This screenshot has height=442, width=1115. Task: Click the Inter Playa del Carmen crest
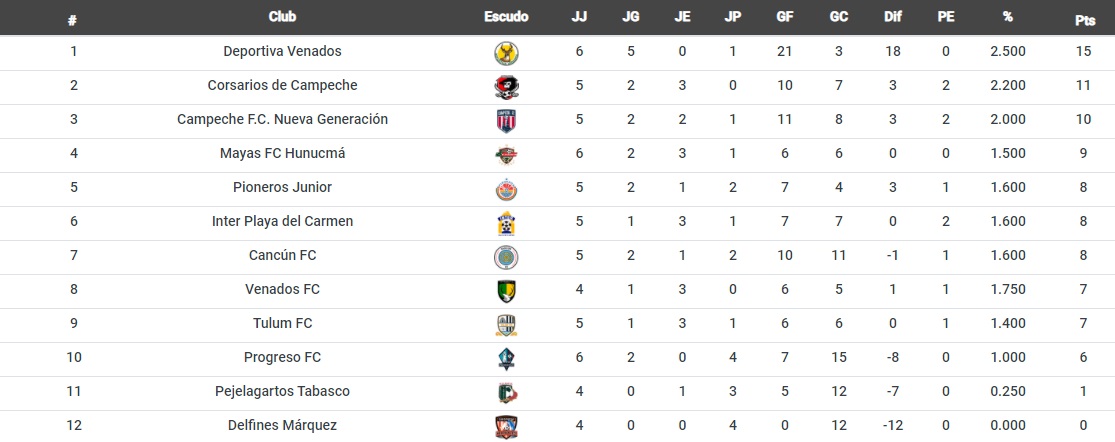coord(506,224)
